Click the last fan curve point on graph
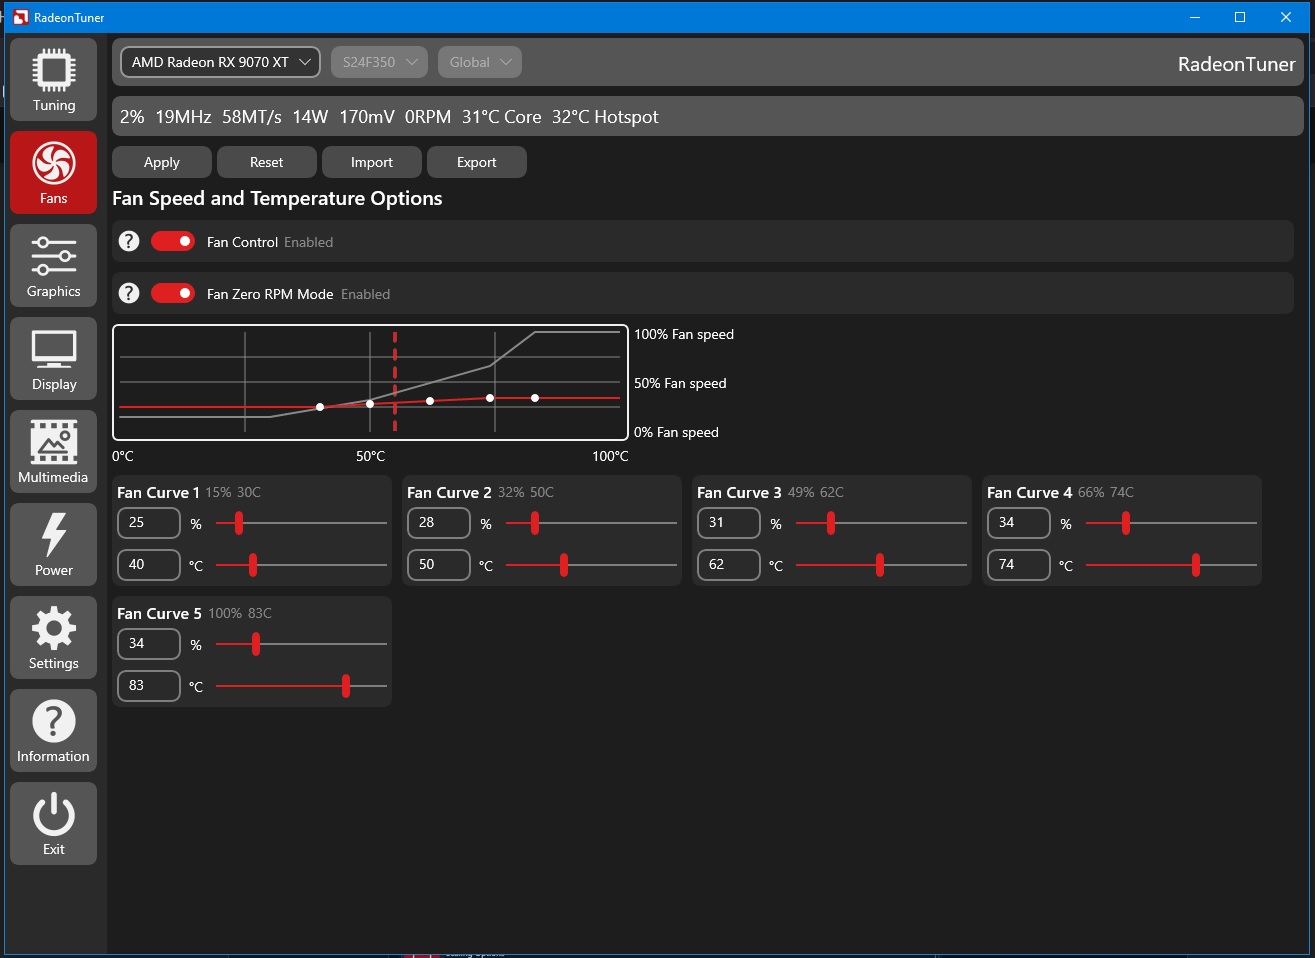 535,398
